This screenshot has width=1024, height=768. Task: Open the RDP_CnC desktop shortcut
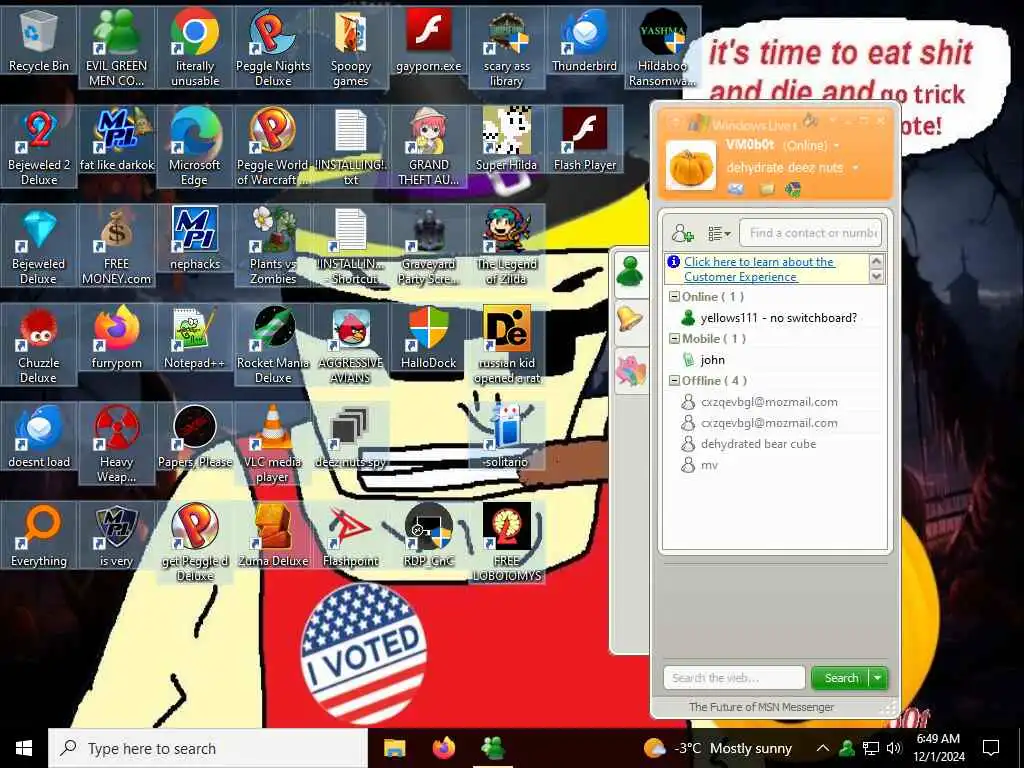(428, 536)
